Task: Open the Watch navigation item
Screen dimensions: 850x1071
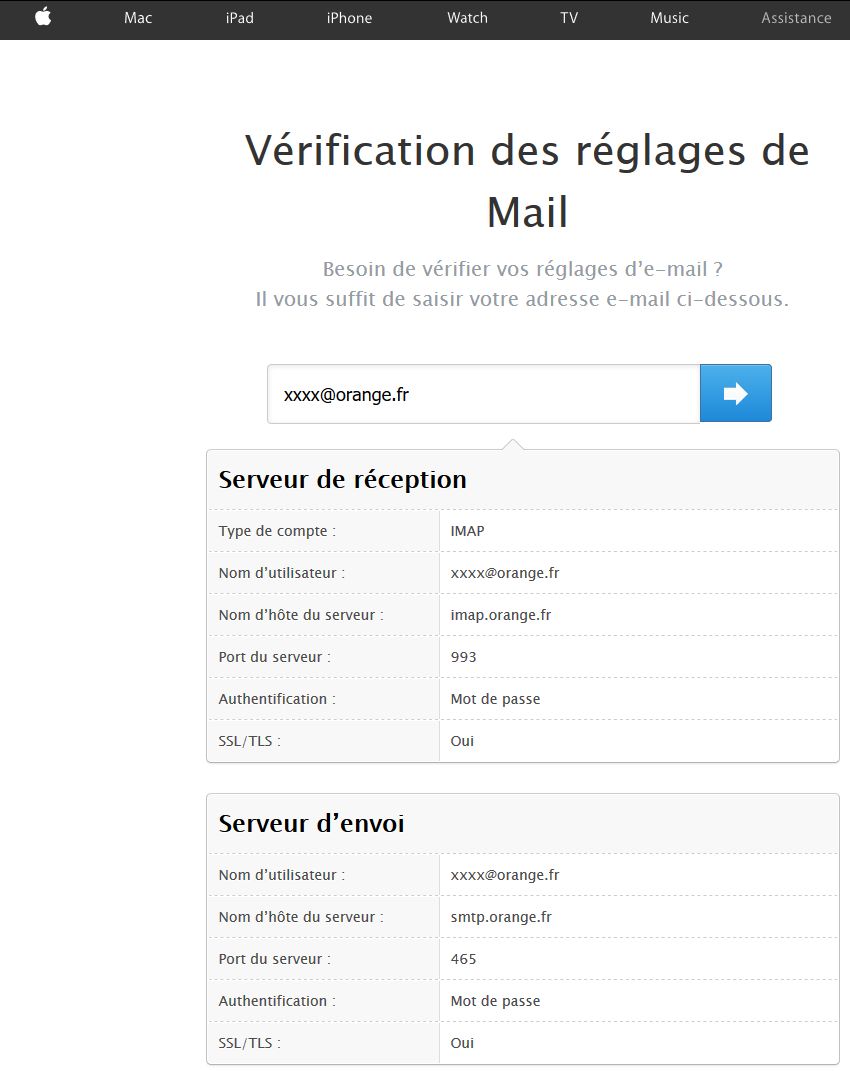Action: coord(467,18)
